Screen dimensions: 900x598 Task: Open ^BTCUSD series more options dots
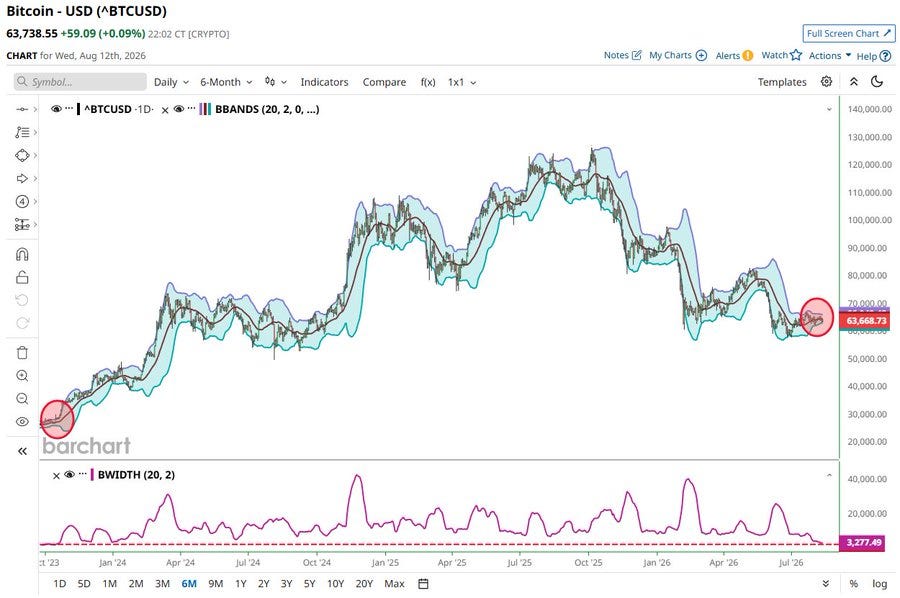point(69,108)
